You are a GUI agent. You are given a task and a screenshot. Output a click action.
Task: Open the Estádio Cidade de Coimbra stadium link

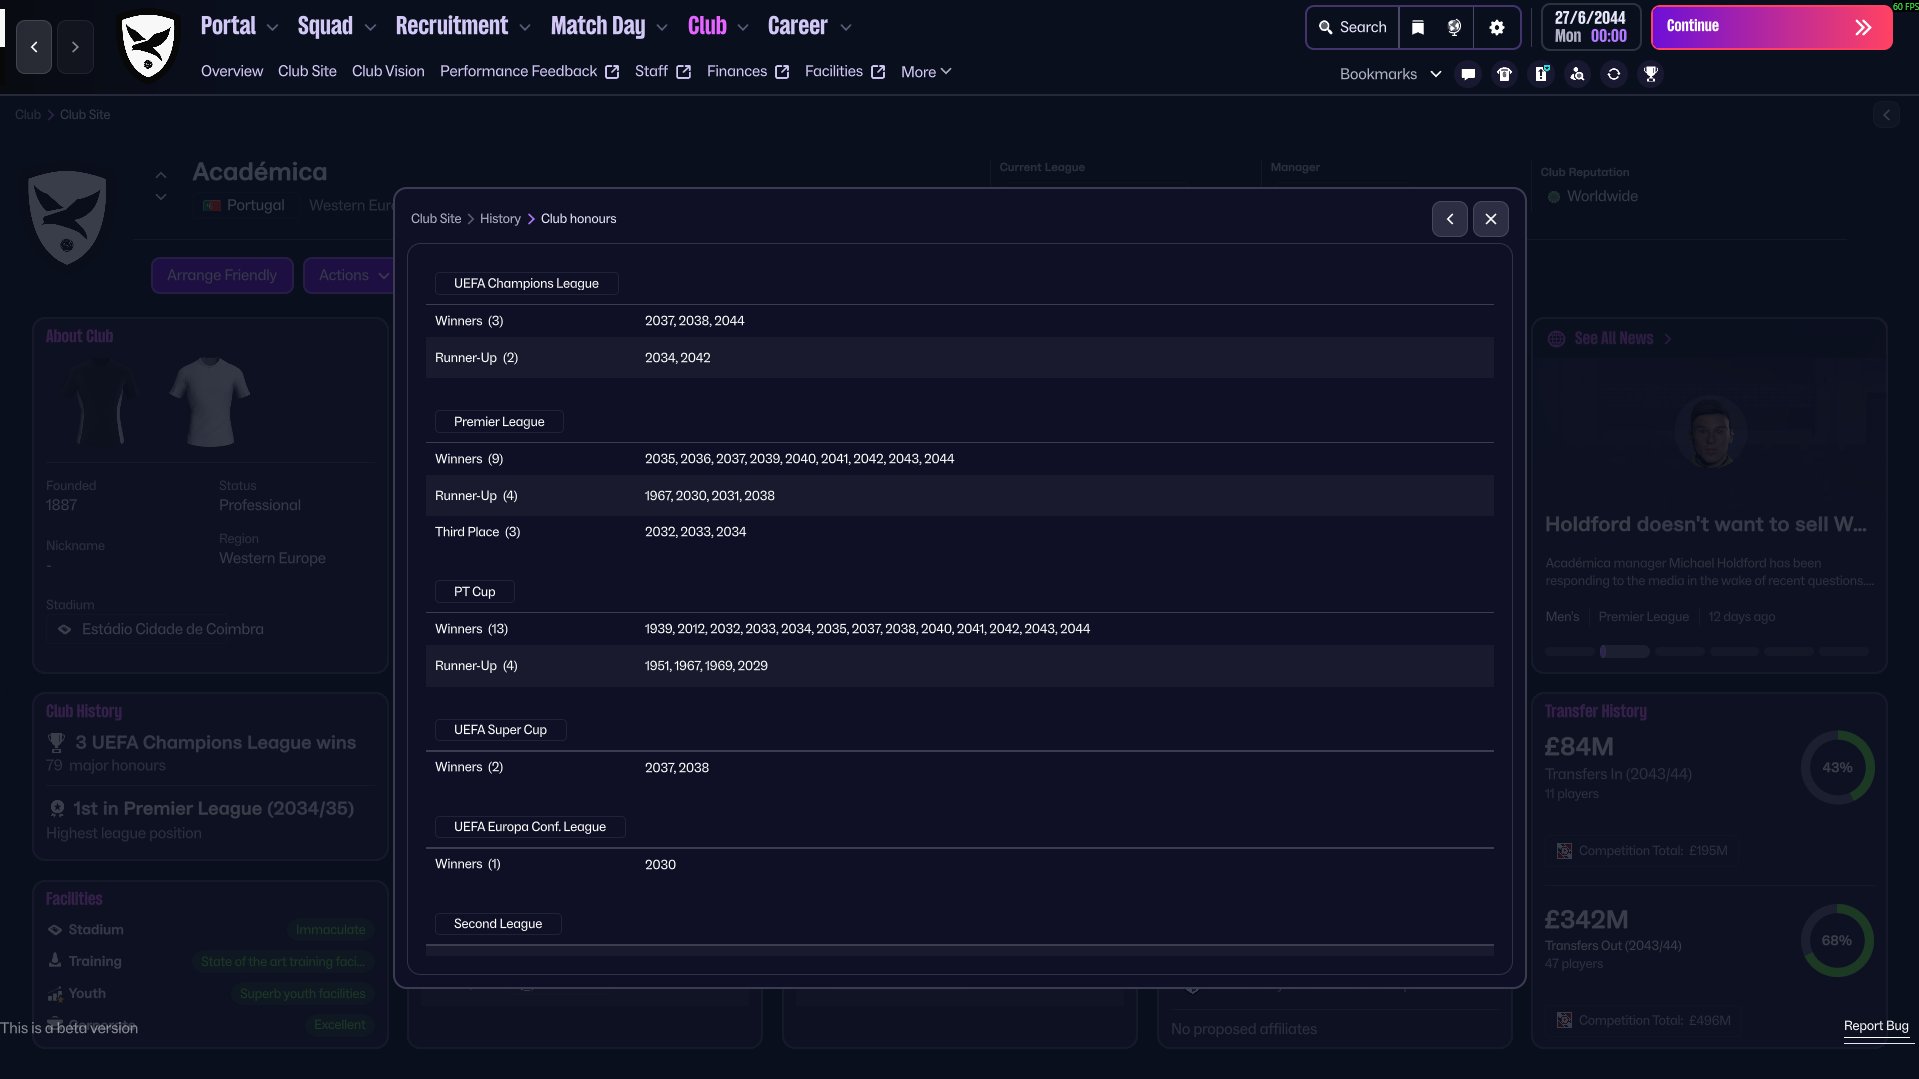coord(173,629)
